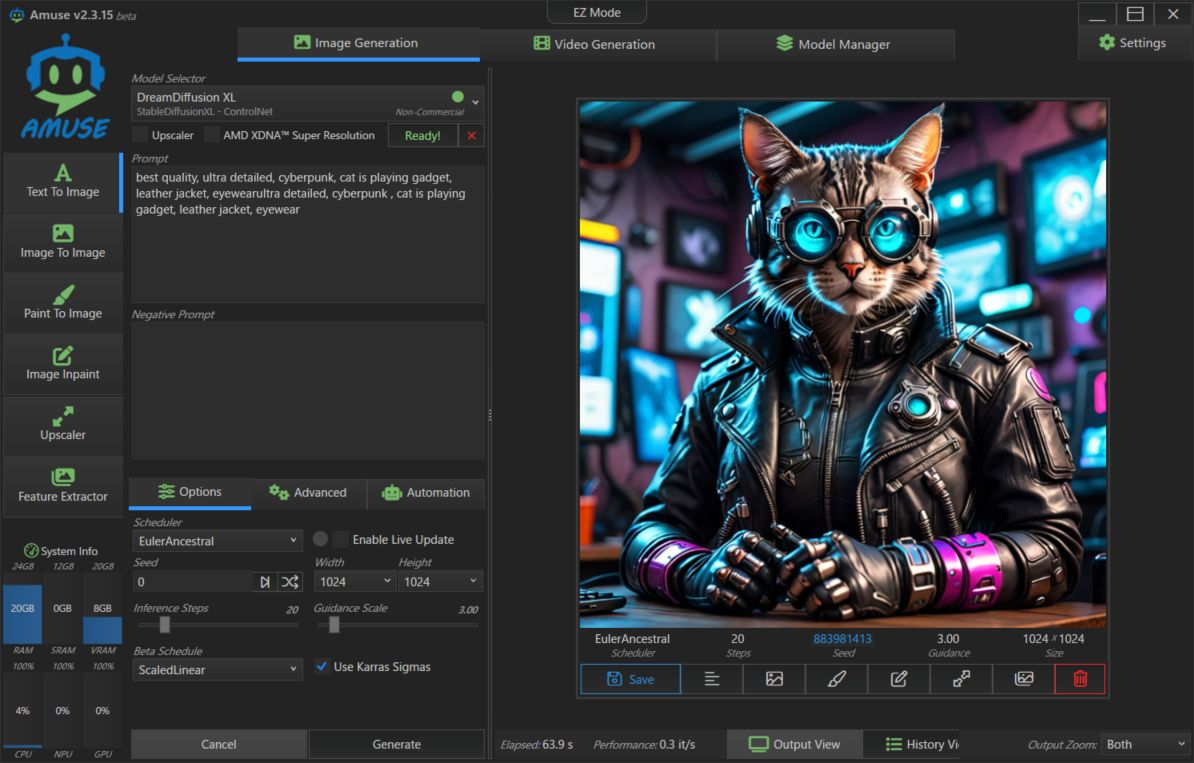Screen dimensions: 1194x763
Task: Open the Image To Image mode
Action: pyautogui.click(x=63, y=242)
